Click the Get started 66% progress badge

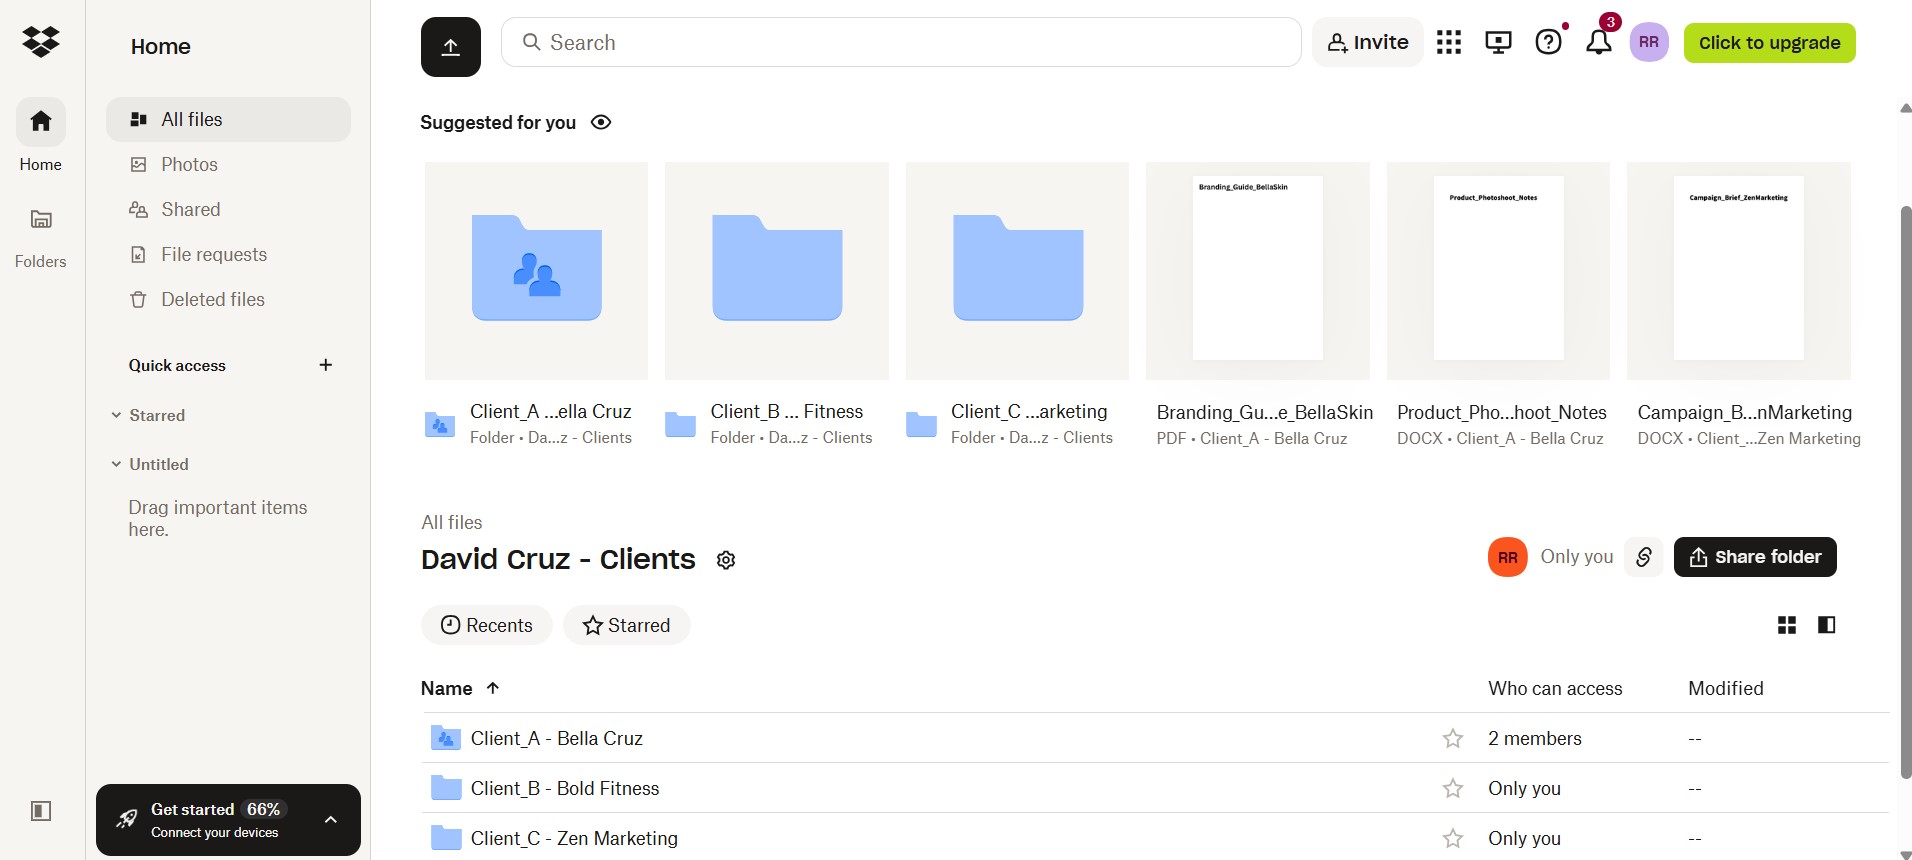(x=264, y=809)
